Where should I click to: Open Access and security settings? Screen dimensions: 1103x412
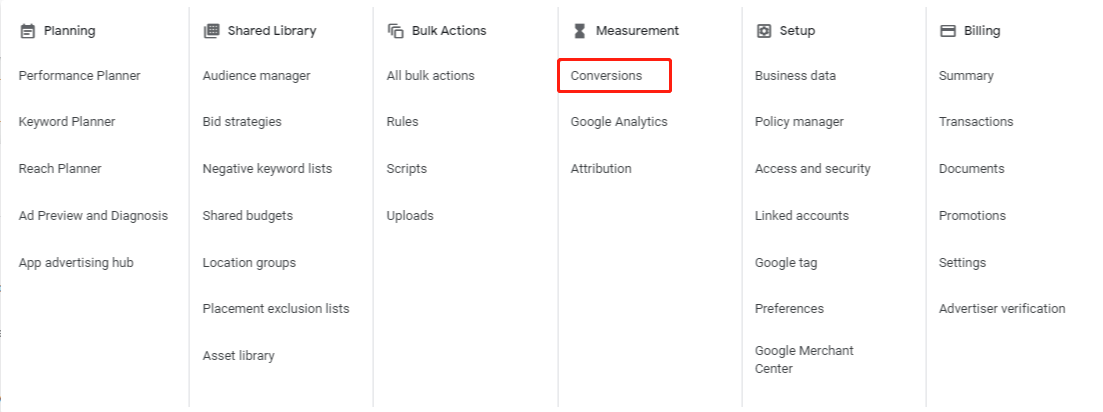[812, 169]
